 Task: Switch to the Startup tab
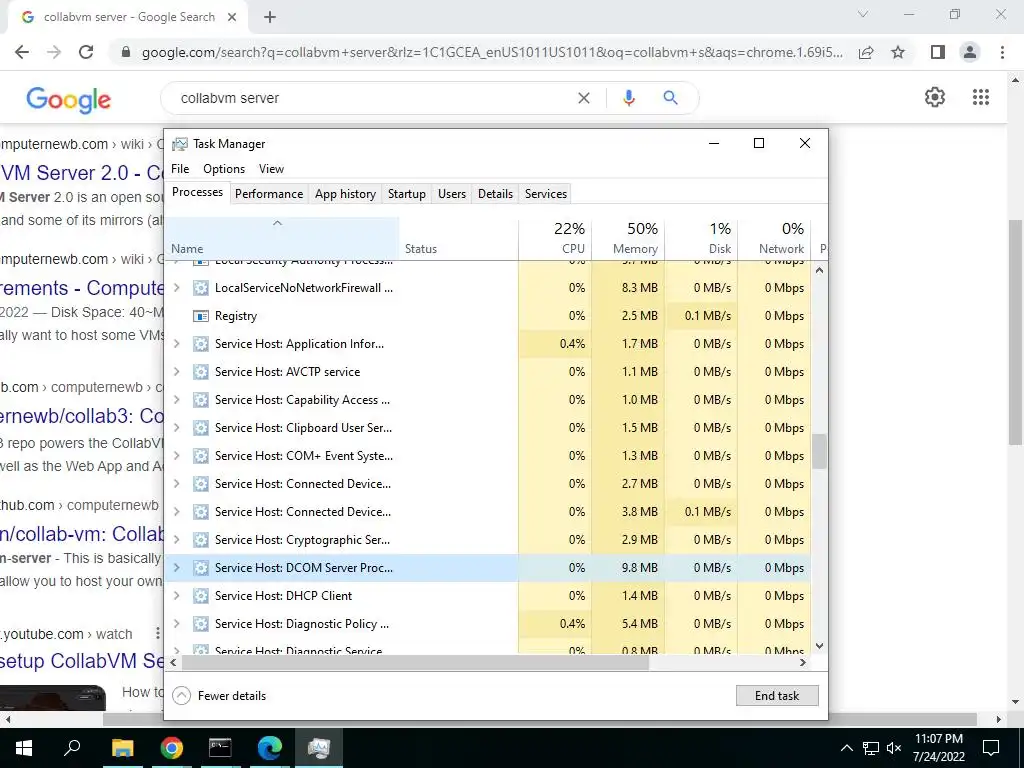pos(407,194)
